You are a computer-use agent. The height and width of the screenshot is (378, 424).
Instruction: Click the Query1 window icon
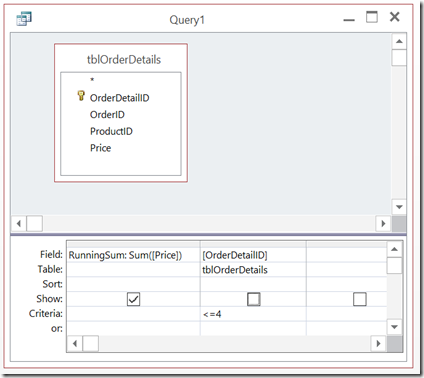tap(24, 19)
